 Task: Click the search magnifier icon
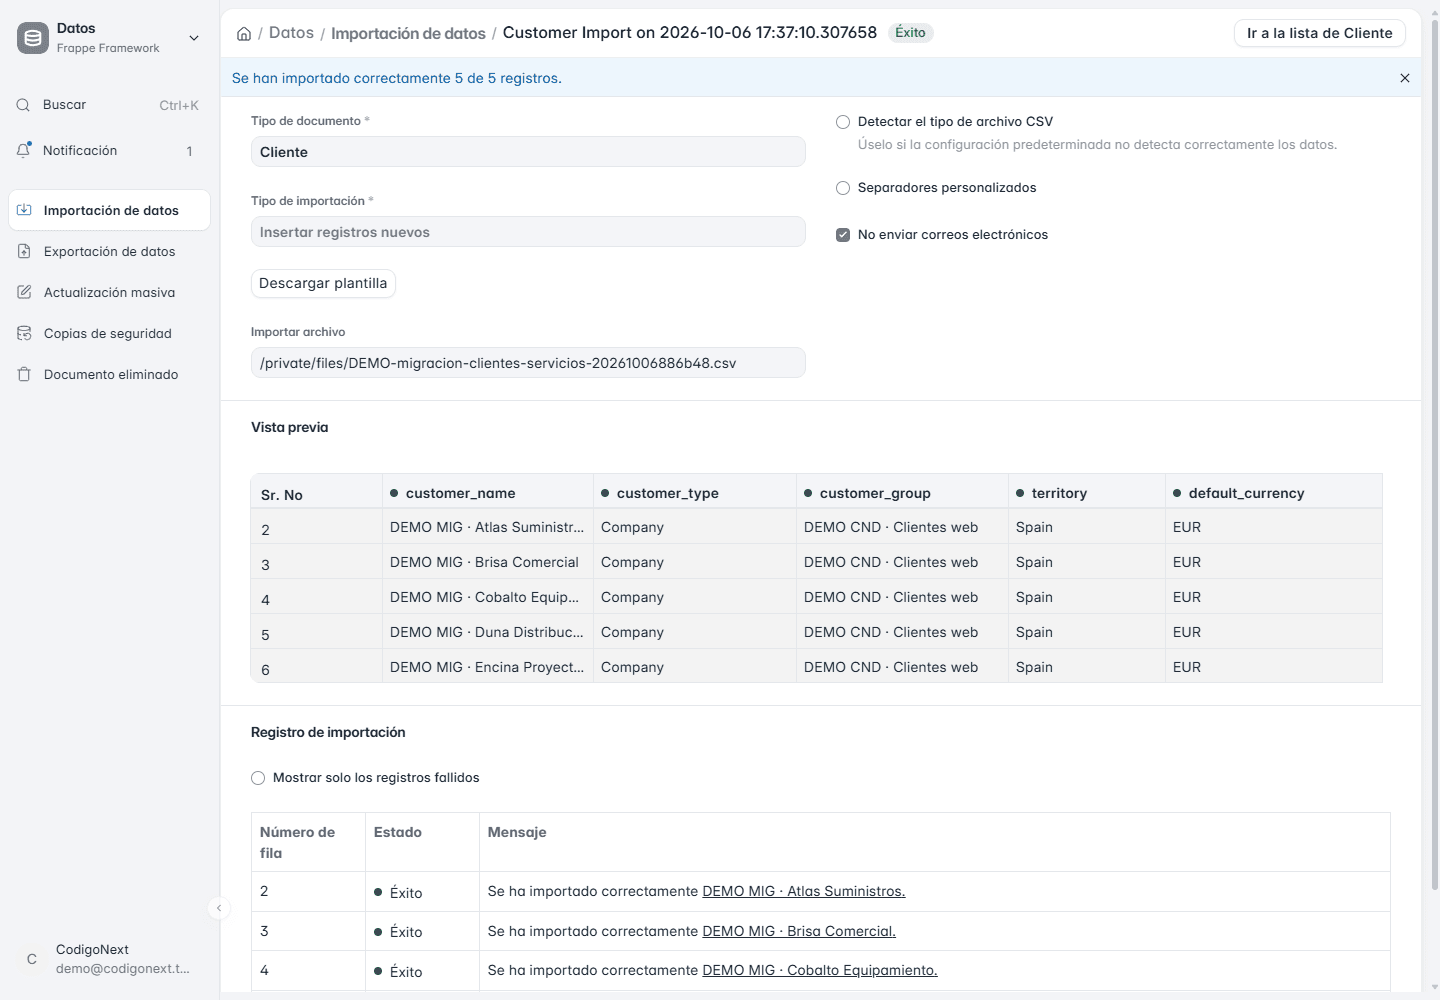(x=23, y=105)
